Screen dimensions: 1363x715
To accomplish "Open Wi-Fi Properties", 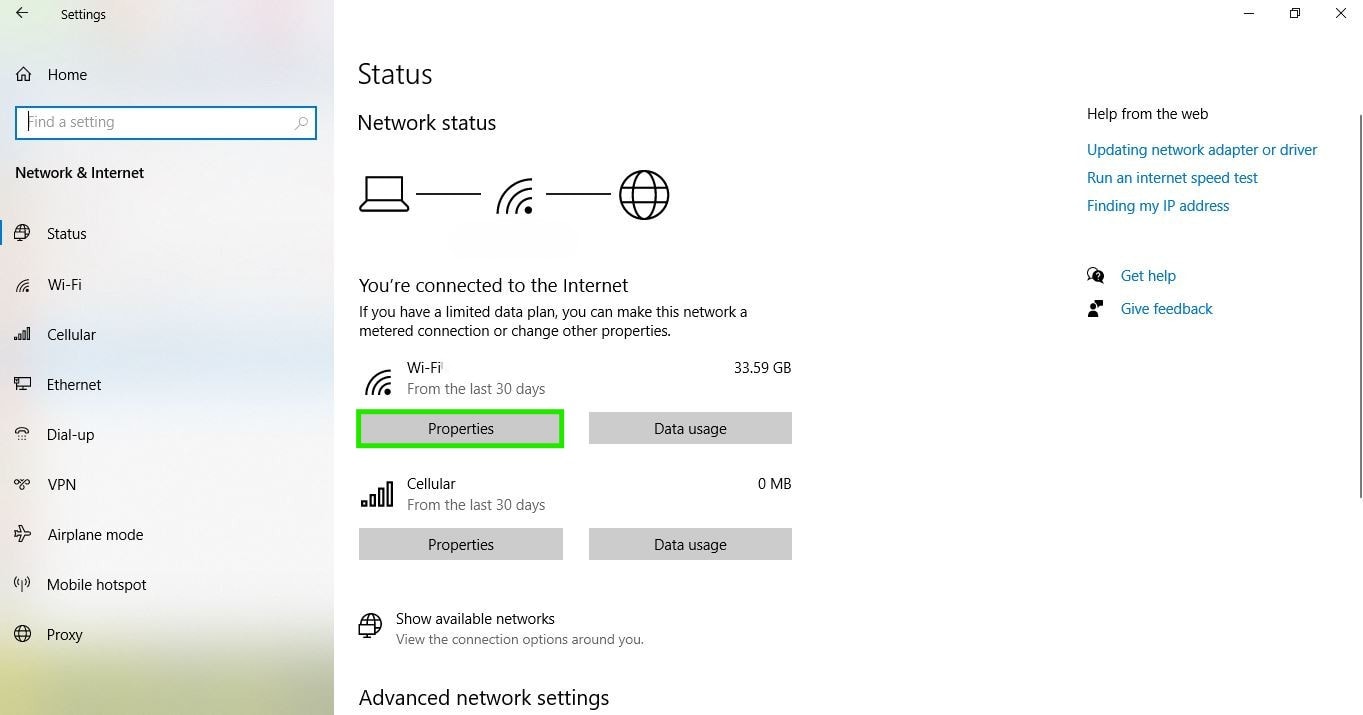I will [x=460, y=428].
